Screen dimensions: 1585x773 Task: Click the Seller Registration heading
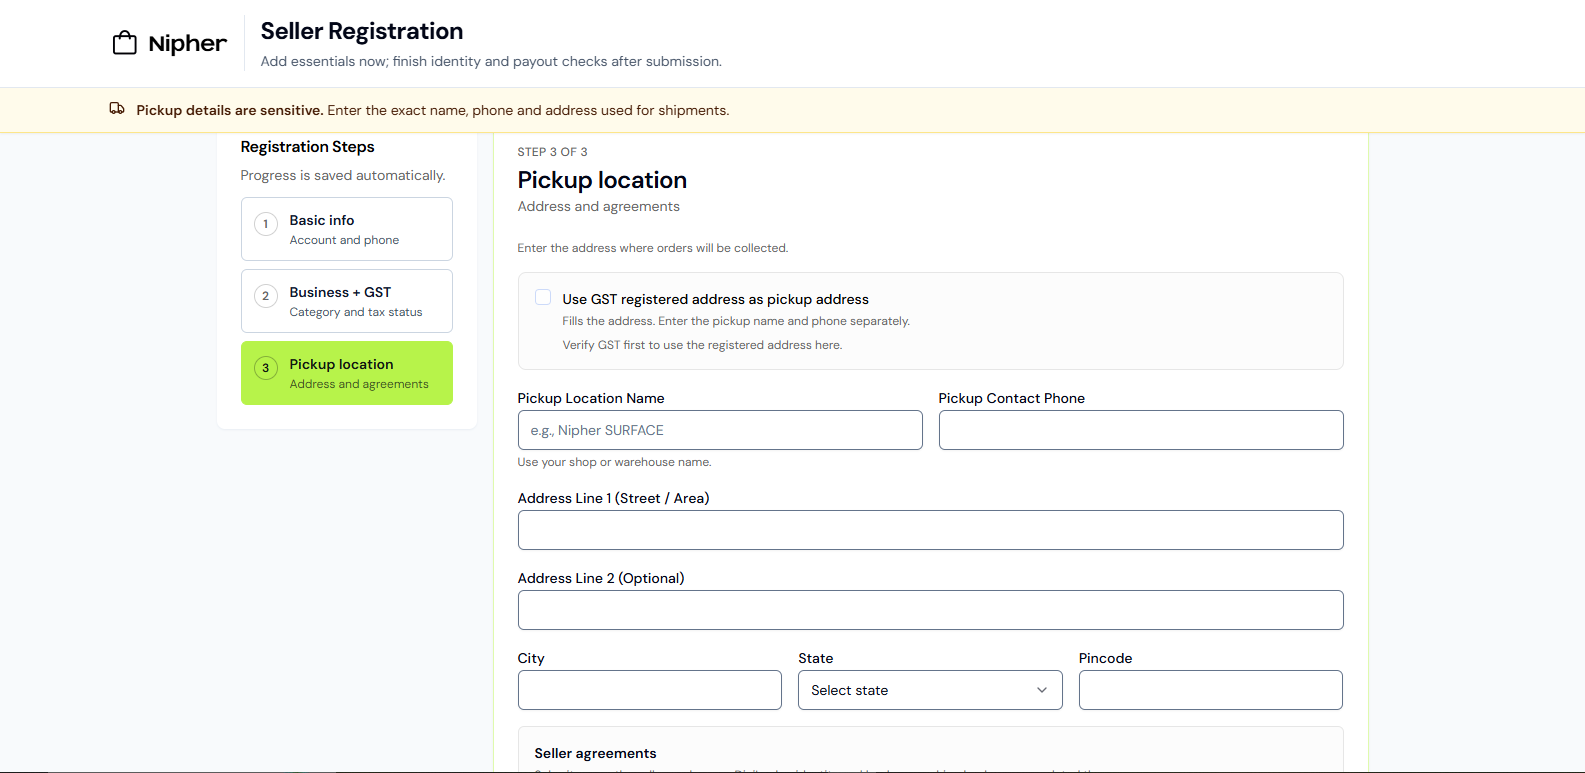pos(362,31)
